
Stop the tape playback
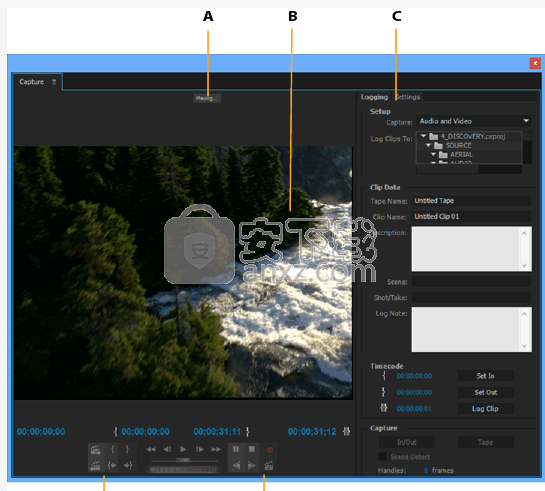[252, 449]
